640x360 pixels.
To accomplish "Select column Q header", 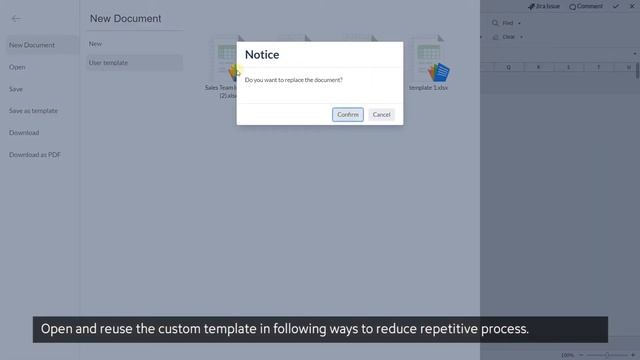I will point(509,67).
